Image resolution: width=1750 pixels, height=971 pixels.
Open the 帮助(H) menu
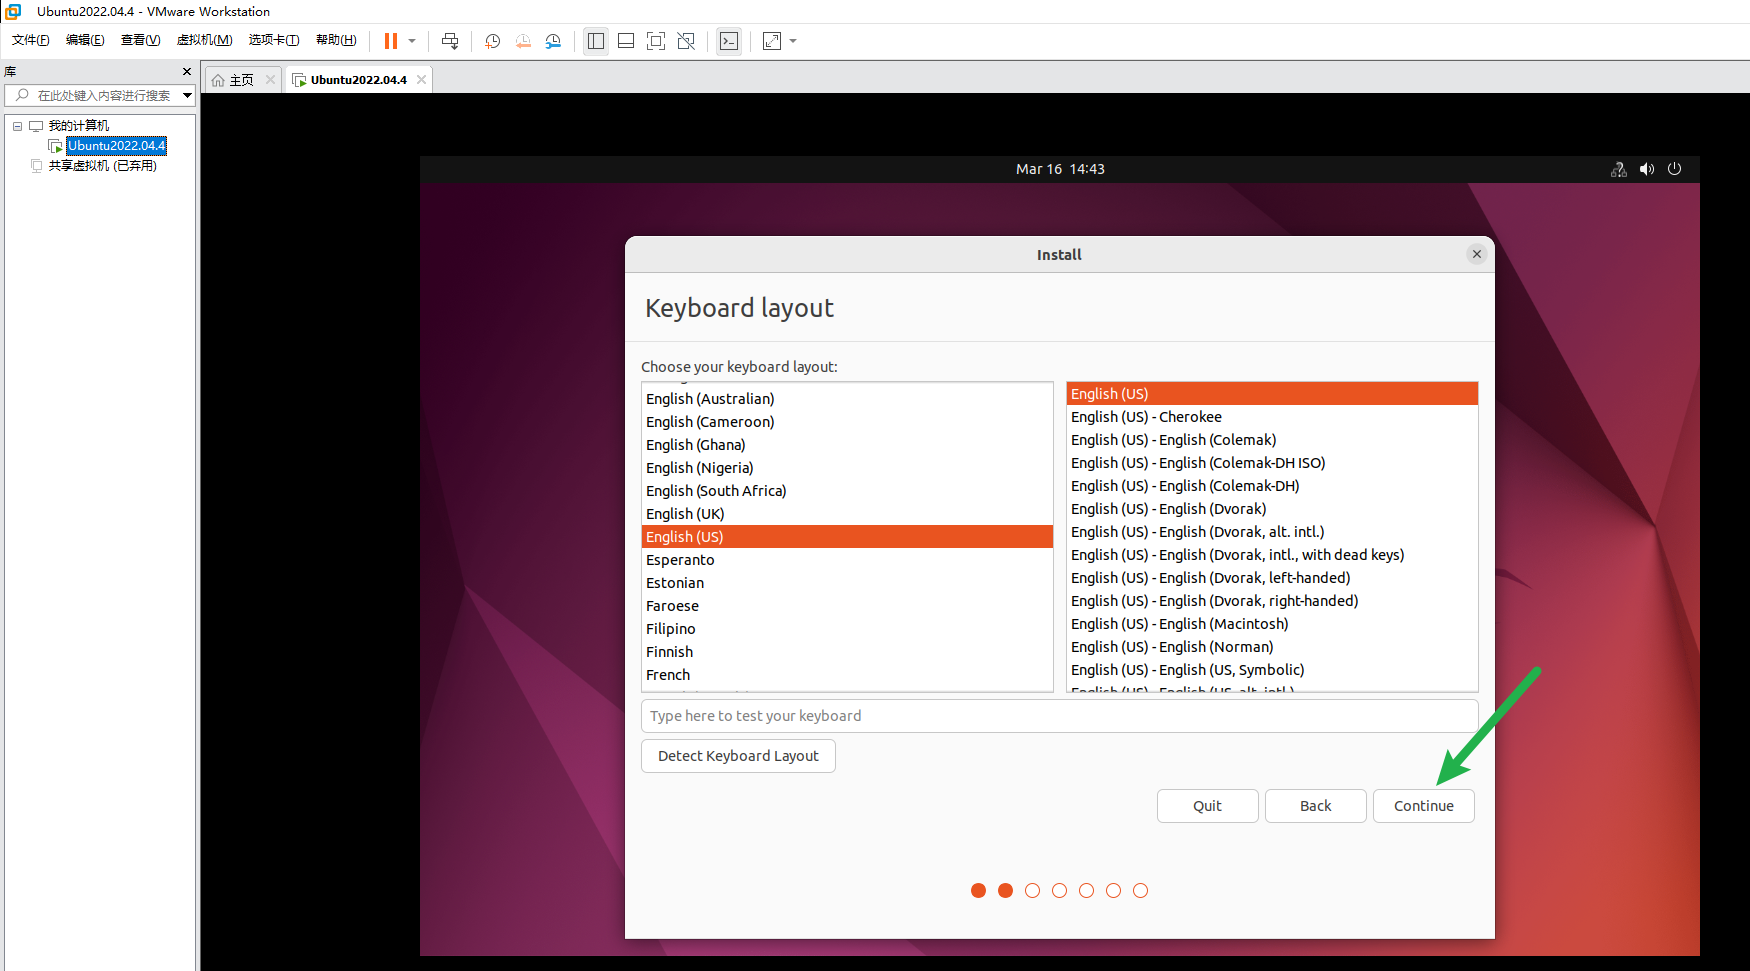(336, 40)
